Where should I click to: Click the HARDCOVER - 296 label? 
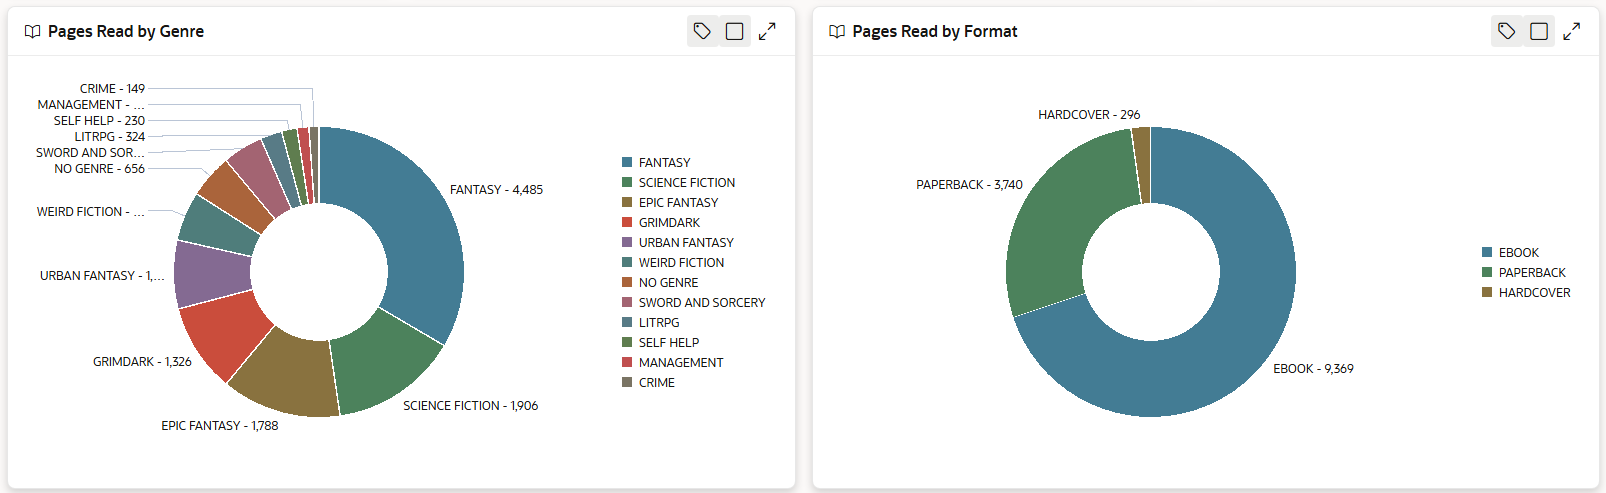click(x=1089, y=114)
